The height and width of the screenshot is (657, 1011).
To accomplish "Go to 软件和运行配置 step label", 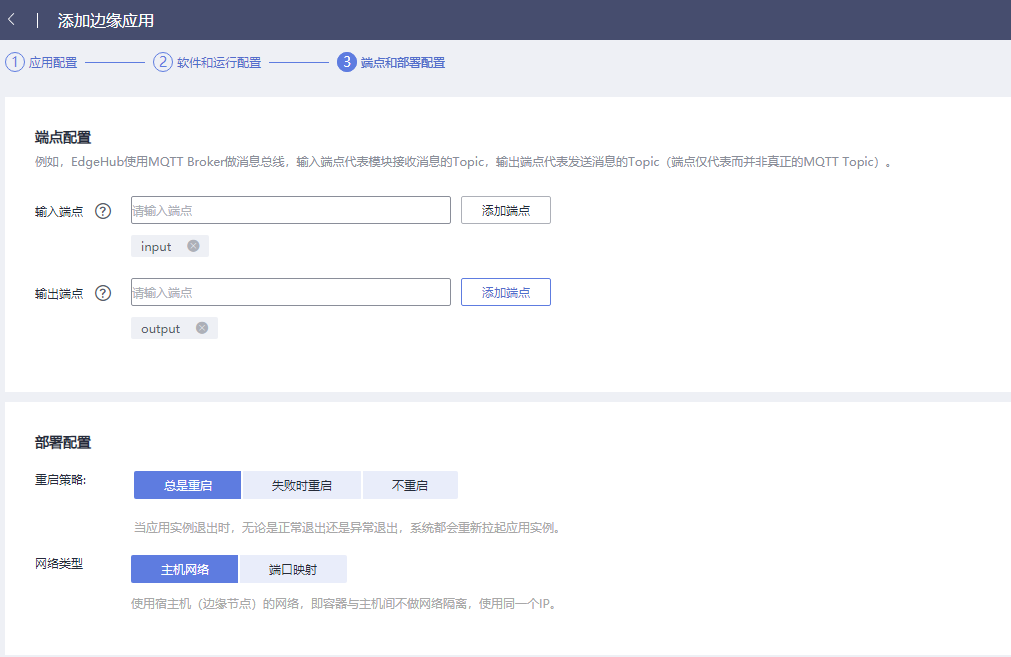I will click(x=219, y=63).
